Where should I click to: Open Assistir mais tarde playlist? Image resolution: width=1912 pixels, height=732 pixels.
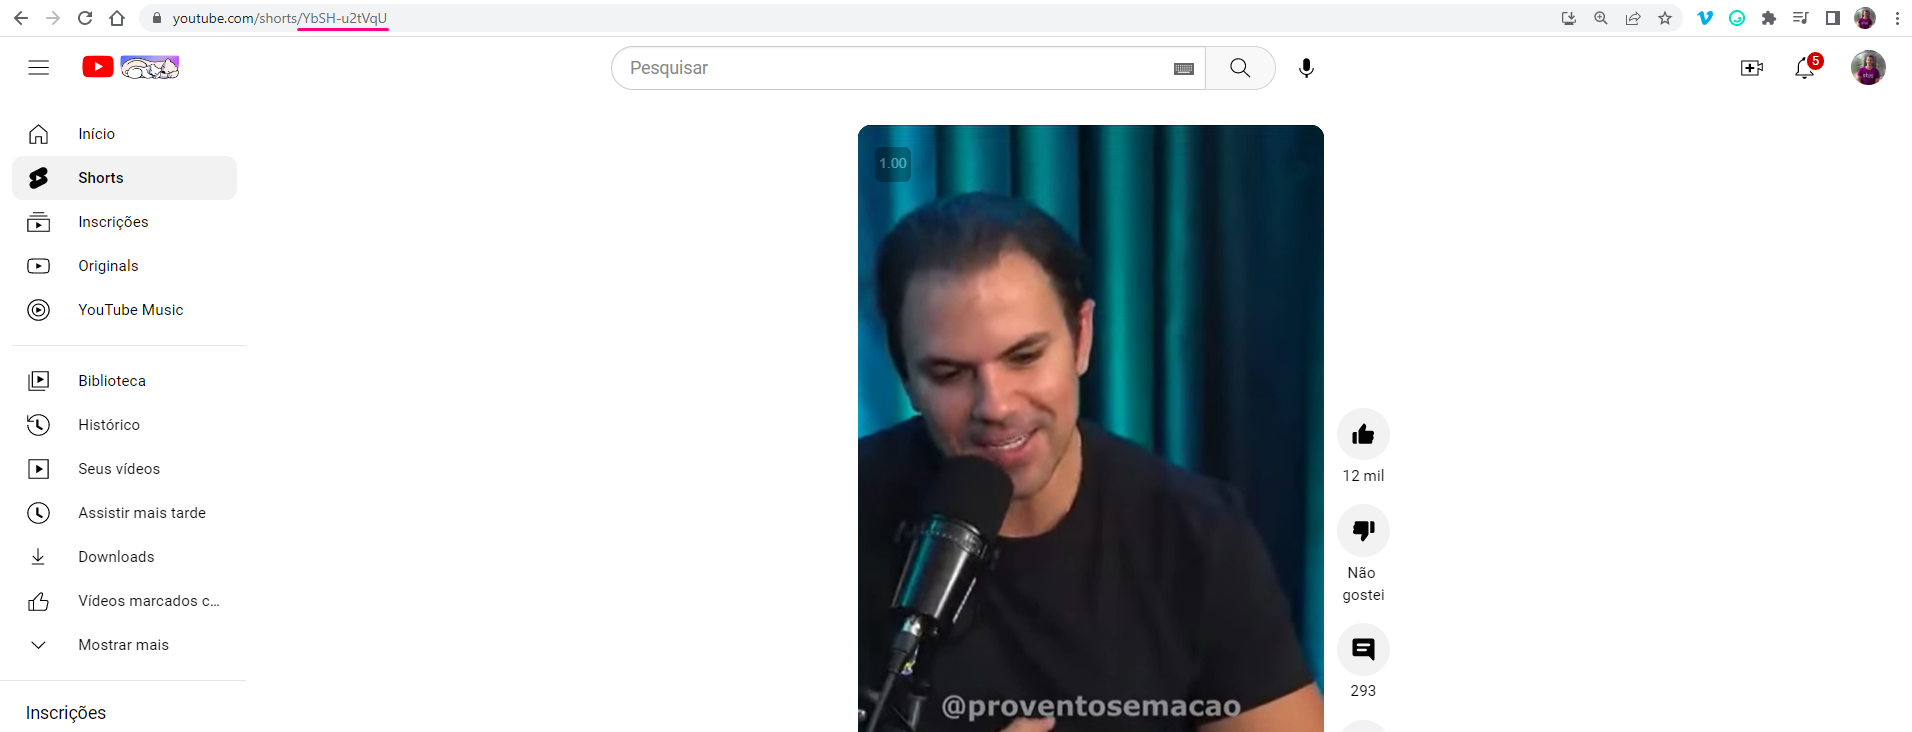click(124, 513)
